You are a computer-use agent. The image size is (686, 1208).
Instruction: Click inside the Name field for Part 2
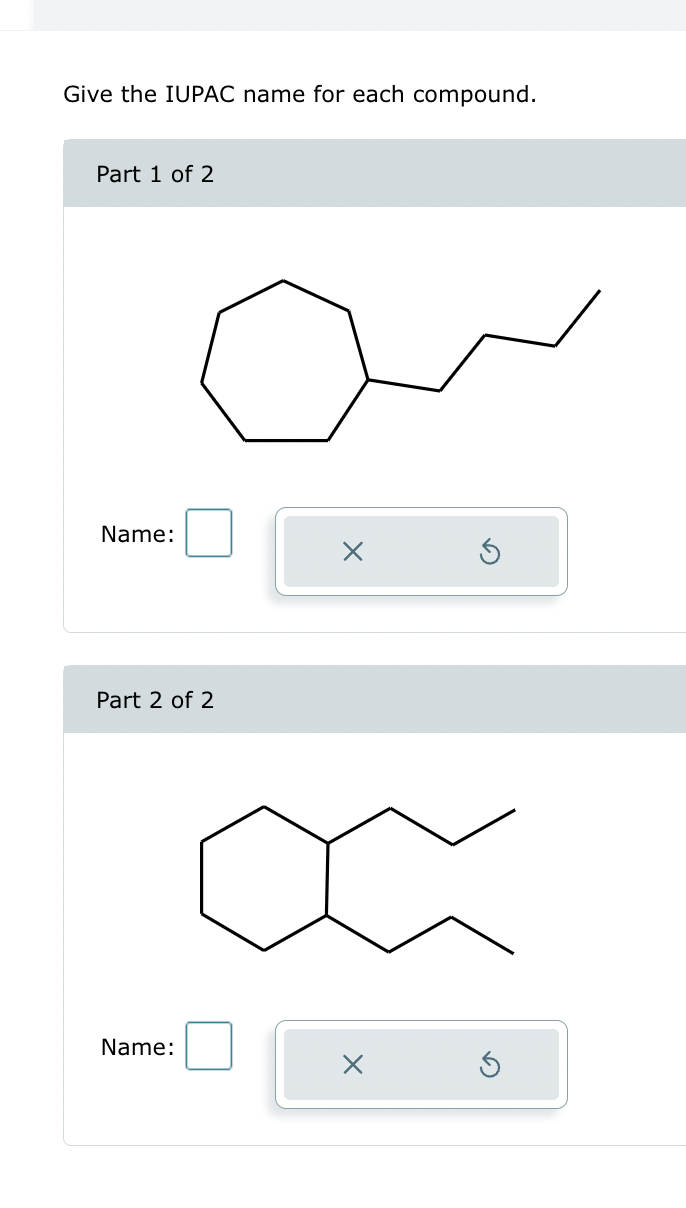pos(209,1046)
